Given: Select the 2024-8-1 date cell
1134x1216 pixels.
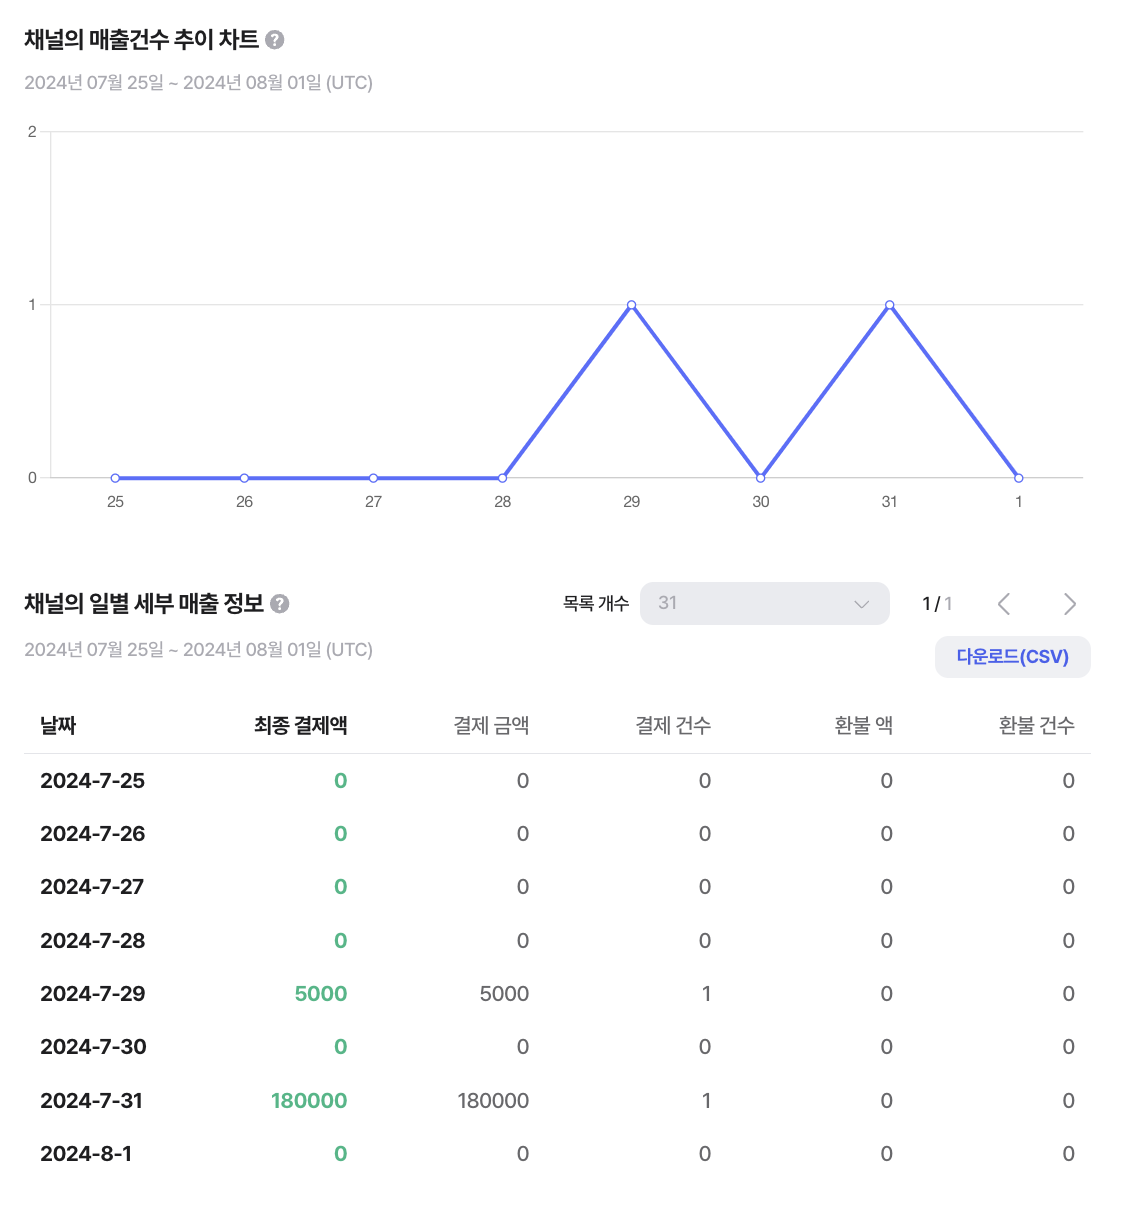Looking at the screenshot, I should point(86,1154).
